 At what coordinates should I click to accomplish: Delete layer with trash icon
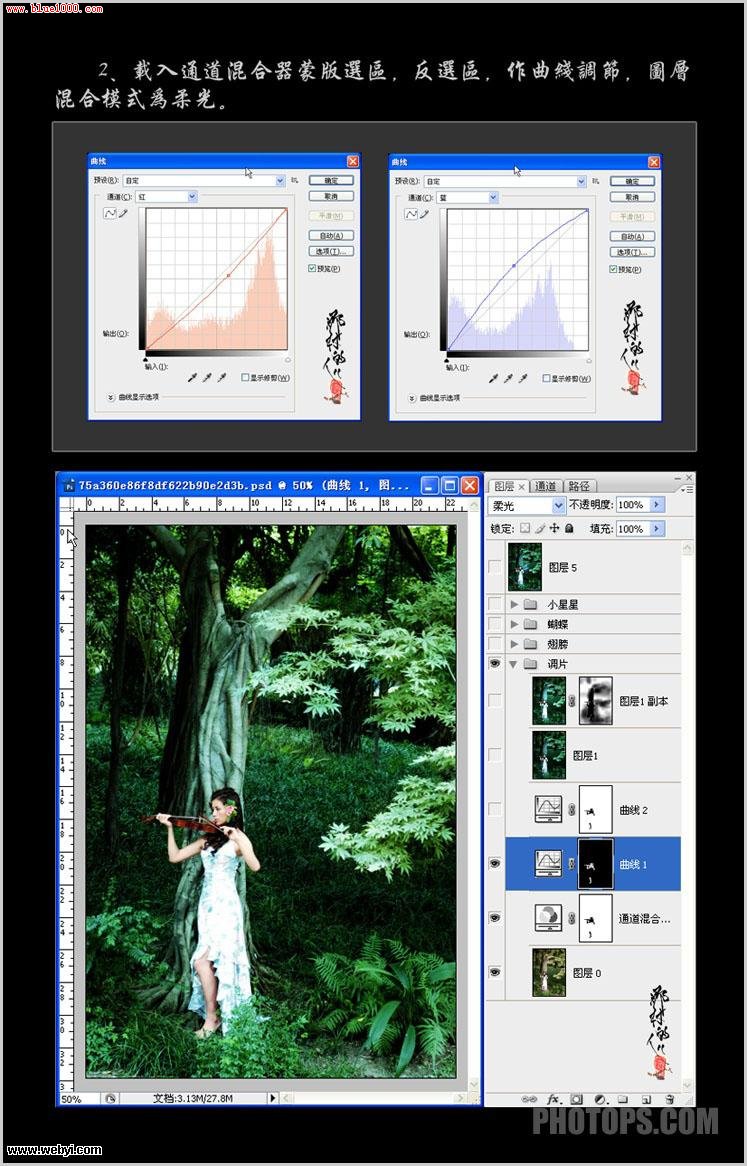[670, 1098]
